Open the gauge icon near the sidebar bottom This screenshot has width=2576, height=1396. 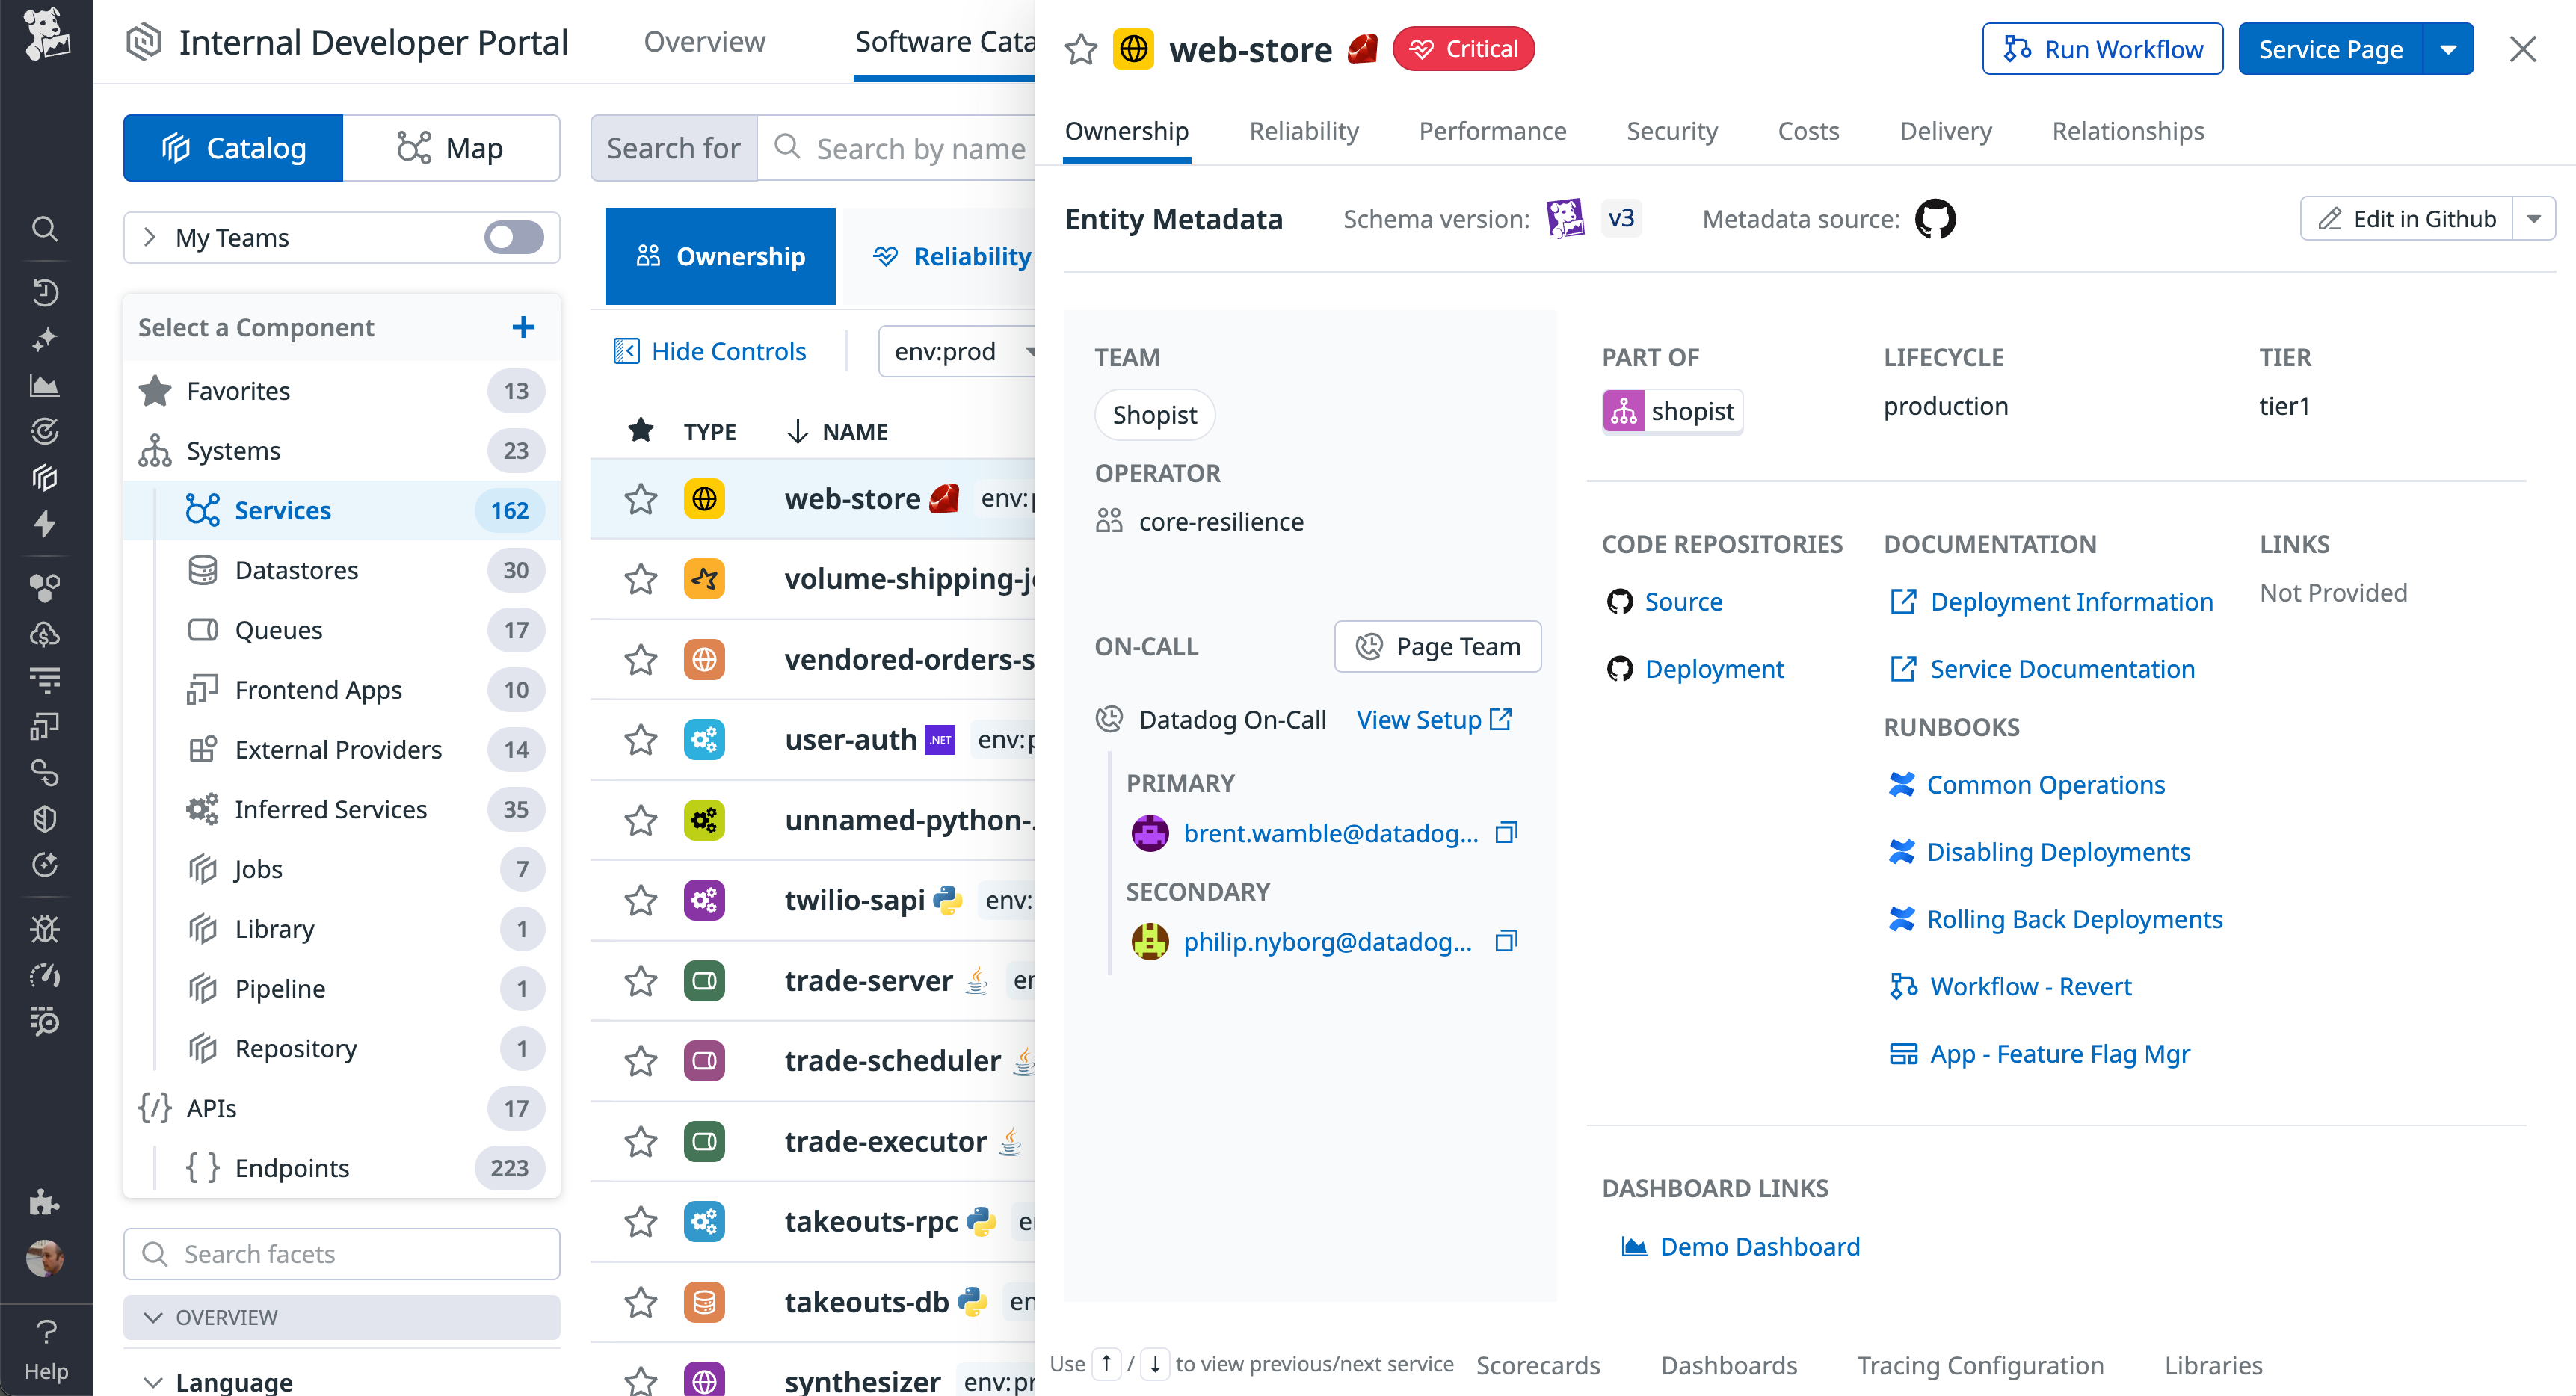point(46,975)
